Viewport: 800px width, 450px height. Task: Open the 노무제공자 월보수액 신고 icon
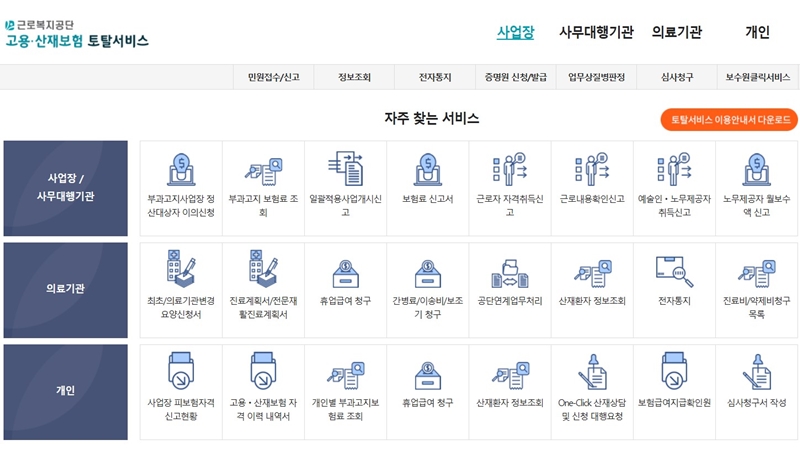[x=757, y=169]
